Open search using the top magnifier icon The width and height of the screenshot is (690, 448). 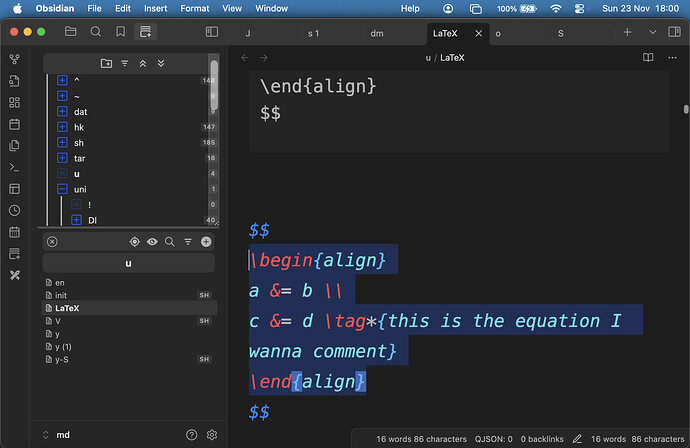tap(96, 32)
